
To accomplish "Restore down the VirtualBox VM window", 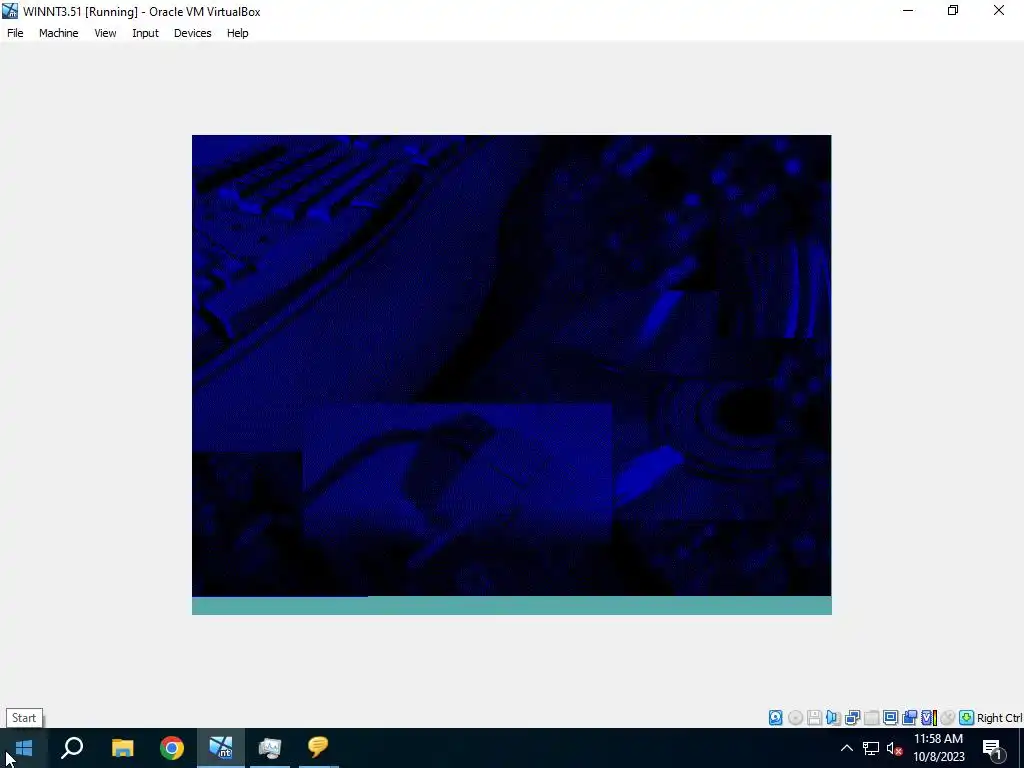I will tap(953, 11).
